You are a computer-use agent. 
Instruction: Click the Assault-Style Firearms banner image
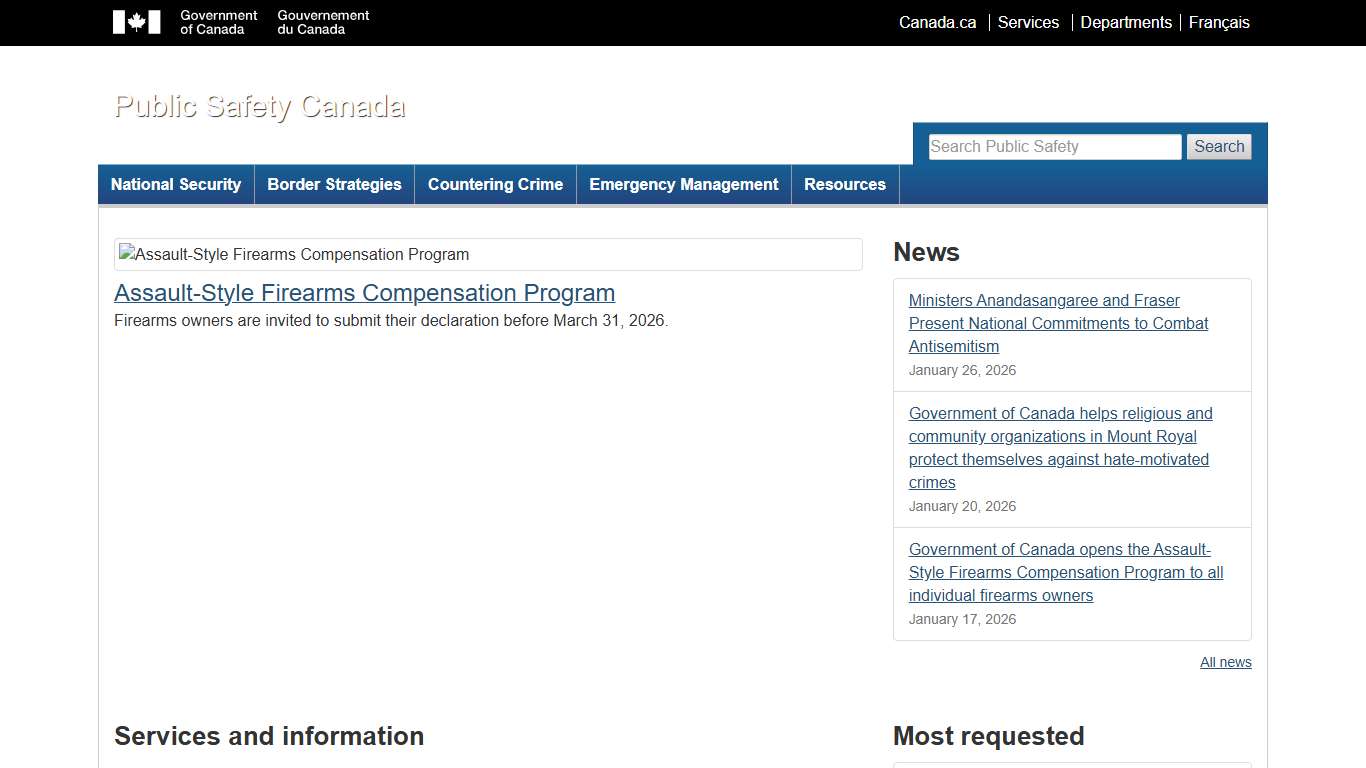(488, 254)
